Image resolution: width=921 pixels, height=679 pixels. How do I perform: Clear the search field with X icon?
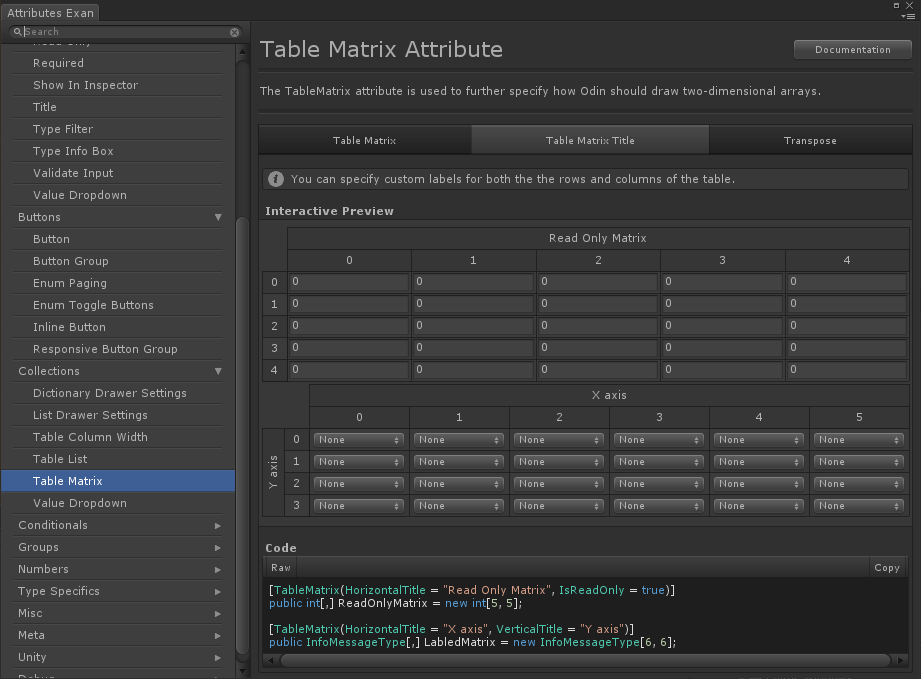click(x=234, y=32)
